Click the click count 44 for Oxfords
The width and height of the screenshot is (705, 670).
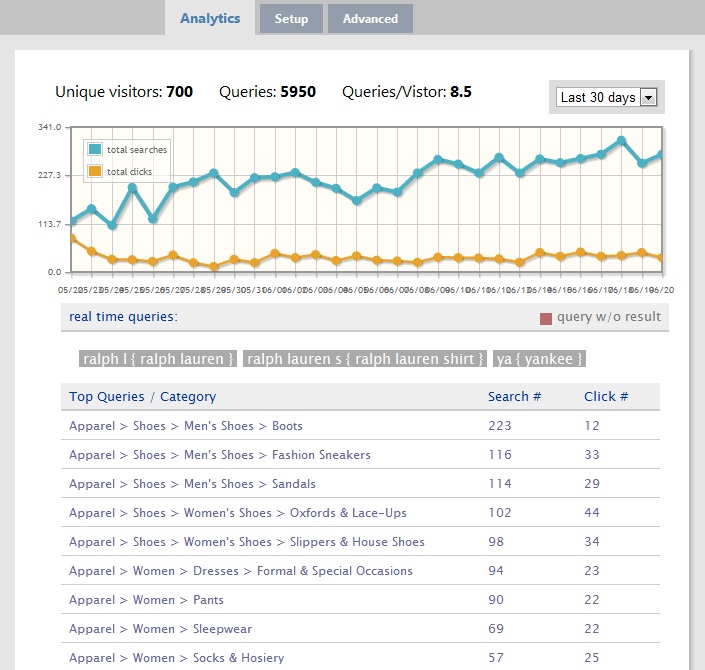click(592, 513)
